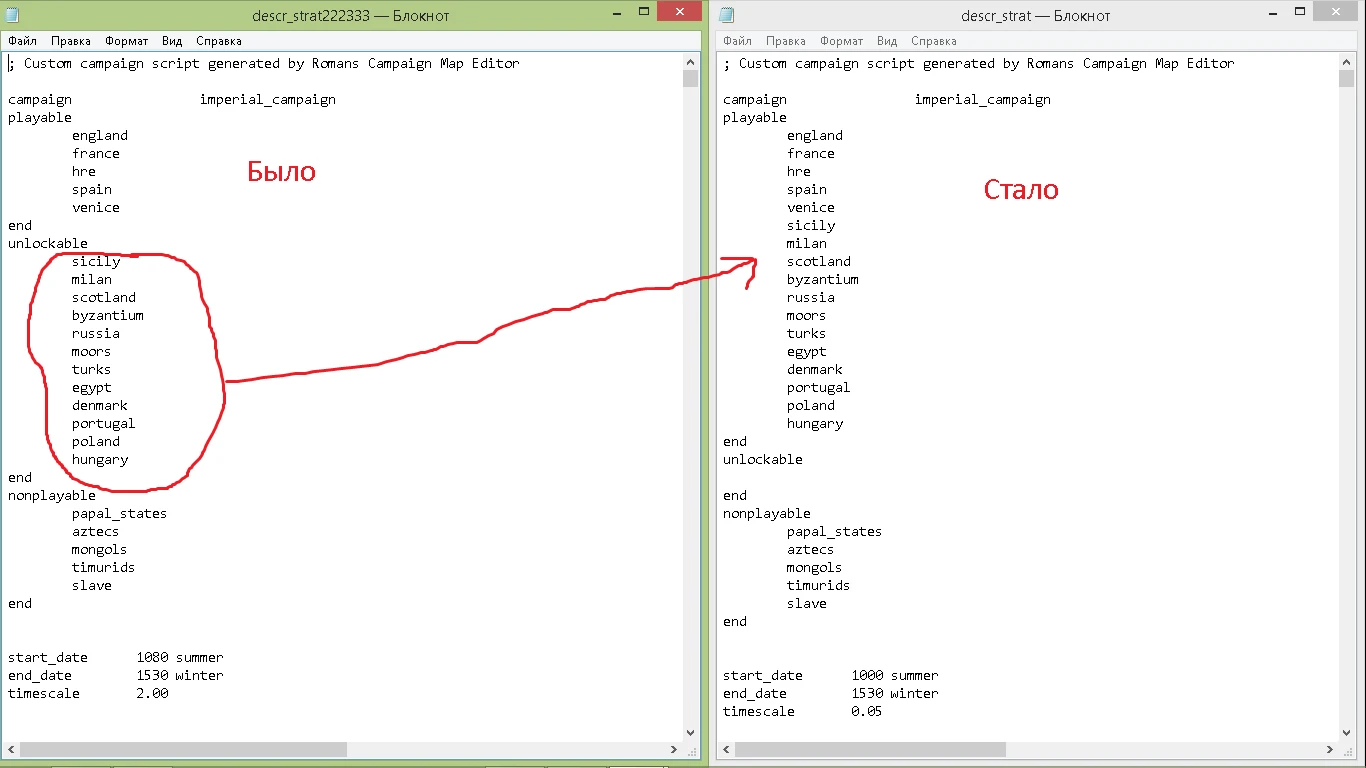Open Справка menu in the right descr_strat window
1366x768 pixels.
pyautogui.click(x=934, y=41)
